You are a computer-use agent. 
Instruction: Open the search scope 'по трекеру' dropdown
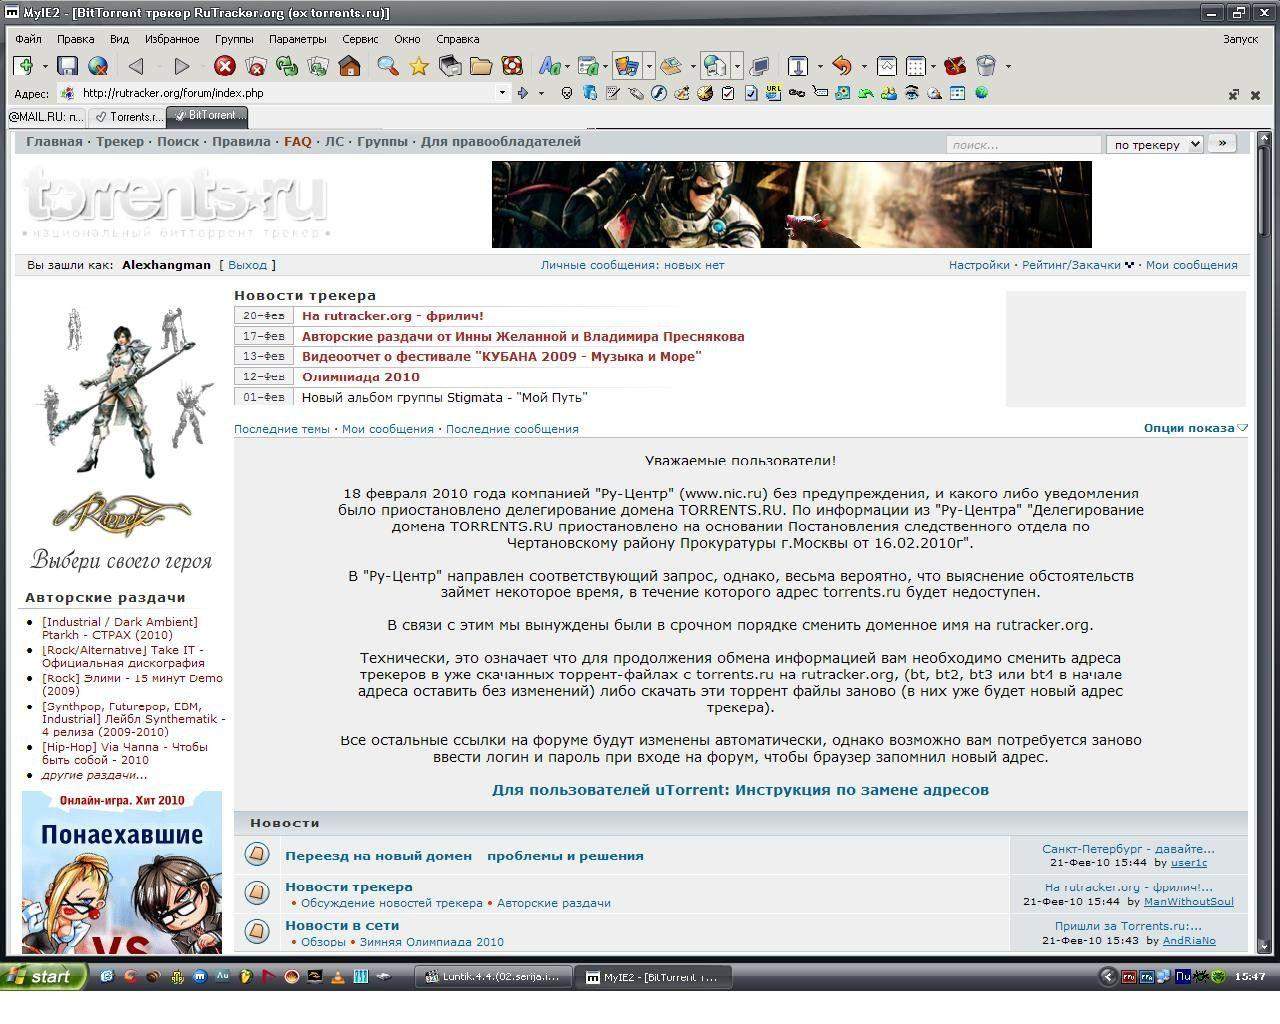(1155, 145)
